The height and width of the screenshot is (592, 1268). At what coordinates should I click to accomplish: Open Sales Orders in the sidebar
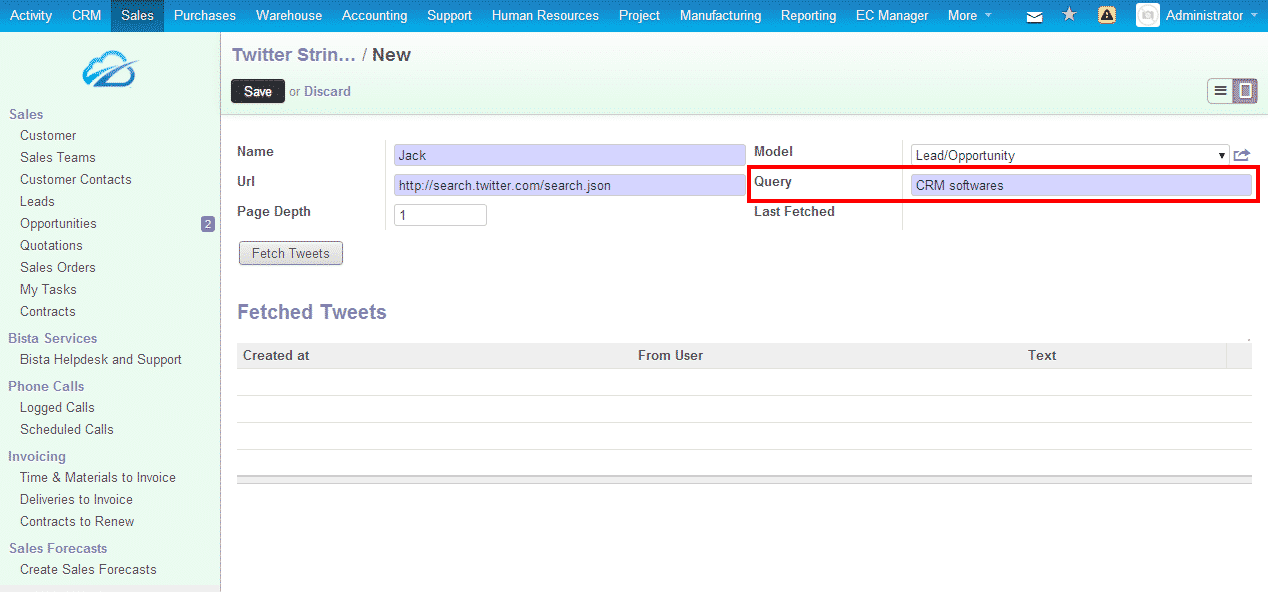point(58,267)
